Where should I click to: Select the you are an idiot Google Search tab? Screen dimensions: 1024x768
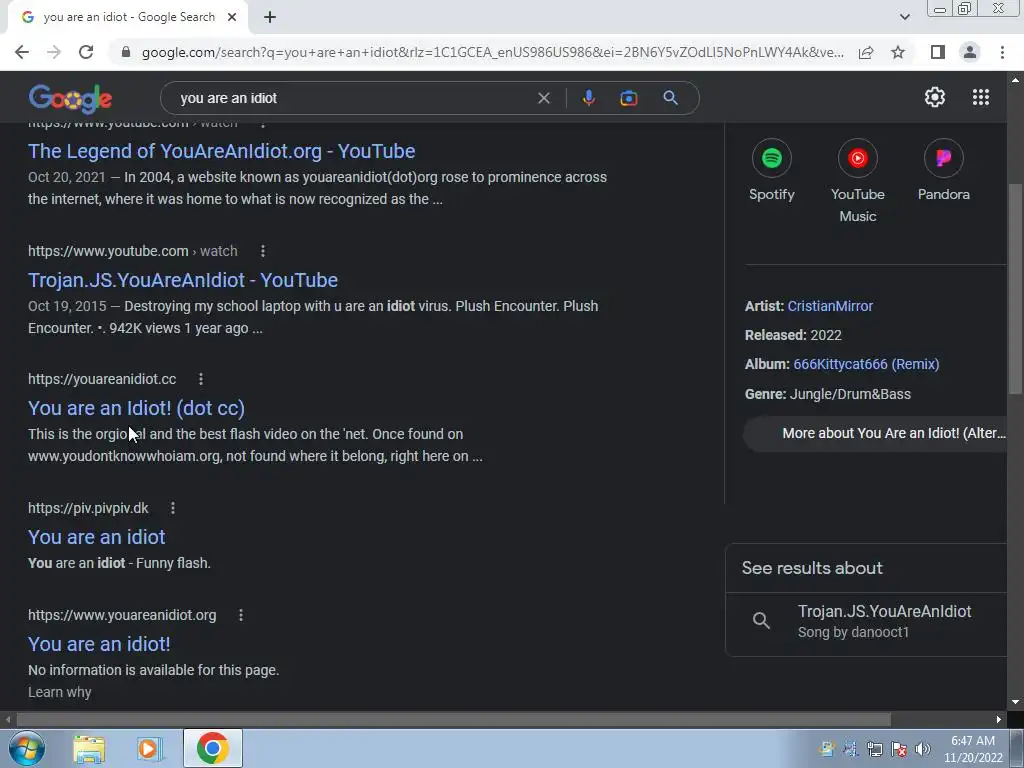pyautogui.click(x=129, y=18)
